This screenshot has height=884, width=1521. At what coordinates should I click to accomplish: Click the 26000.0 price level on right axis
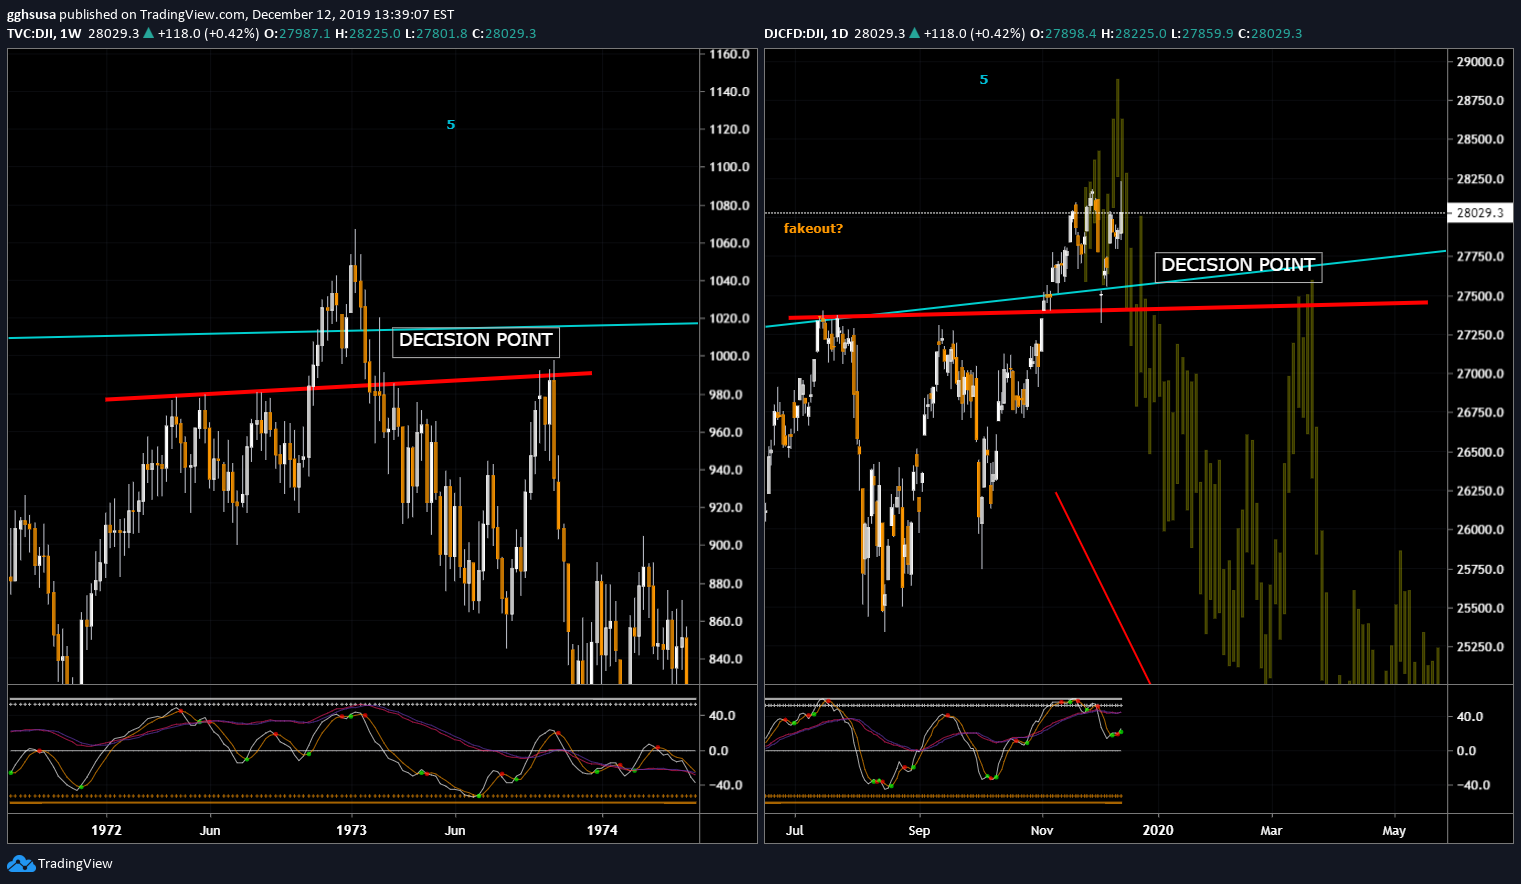(x=1480, y=530)
